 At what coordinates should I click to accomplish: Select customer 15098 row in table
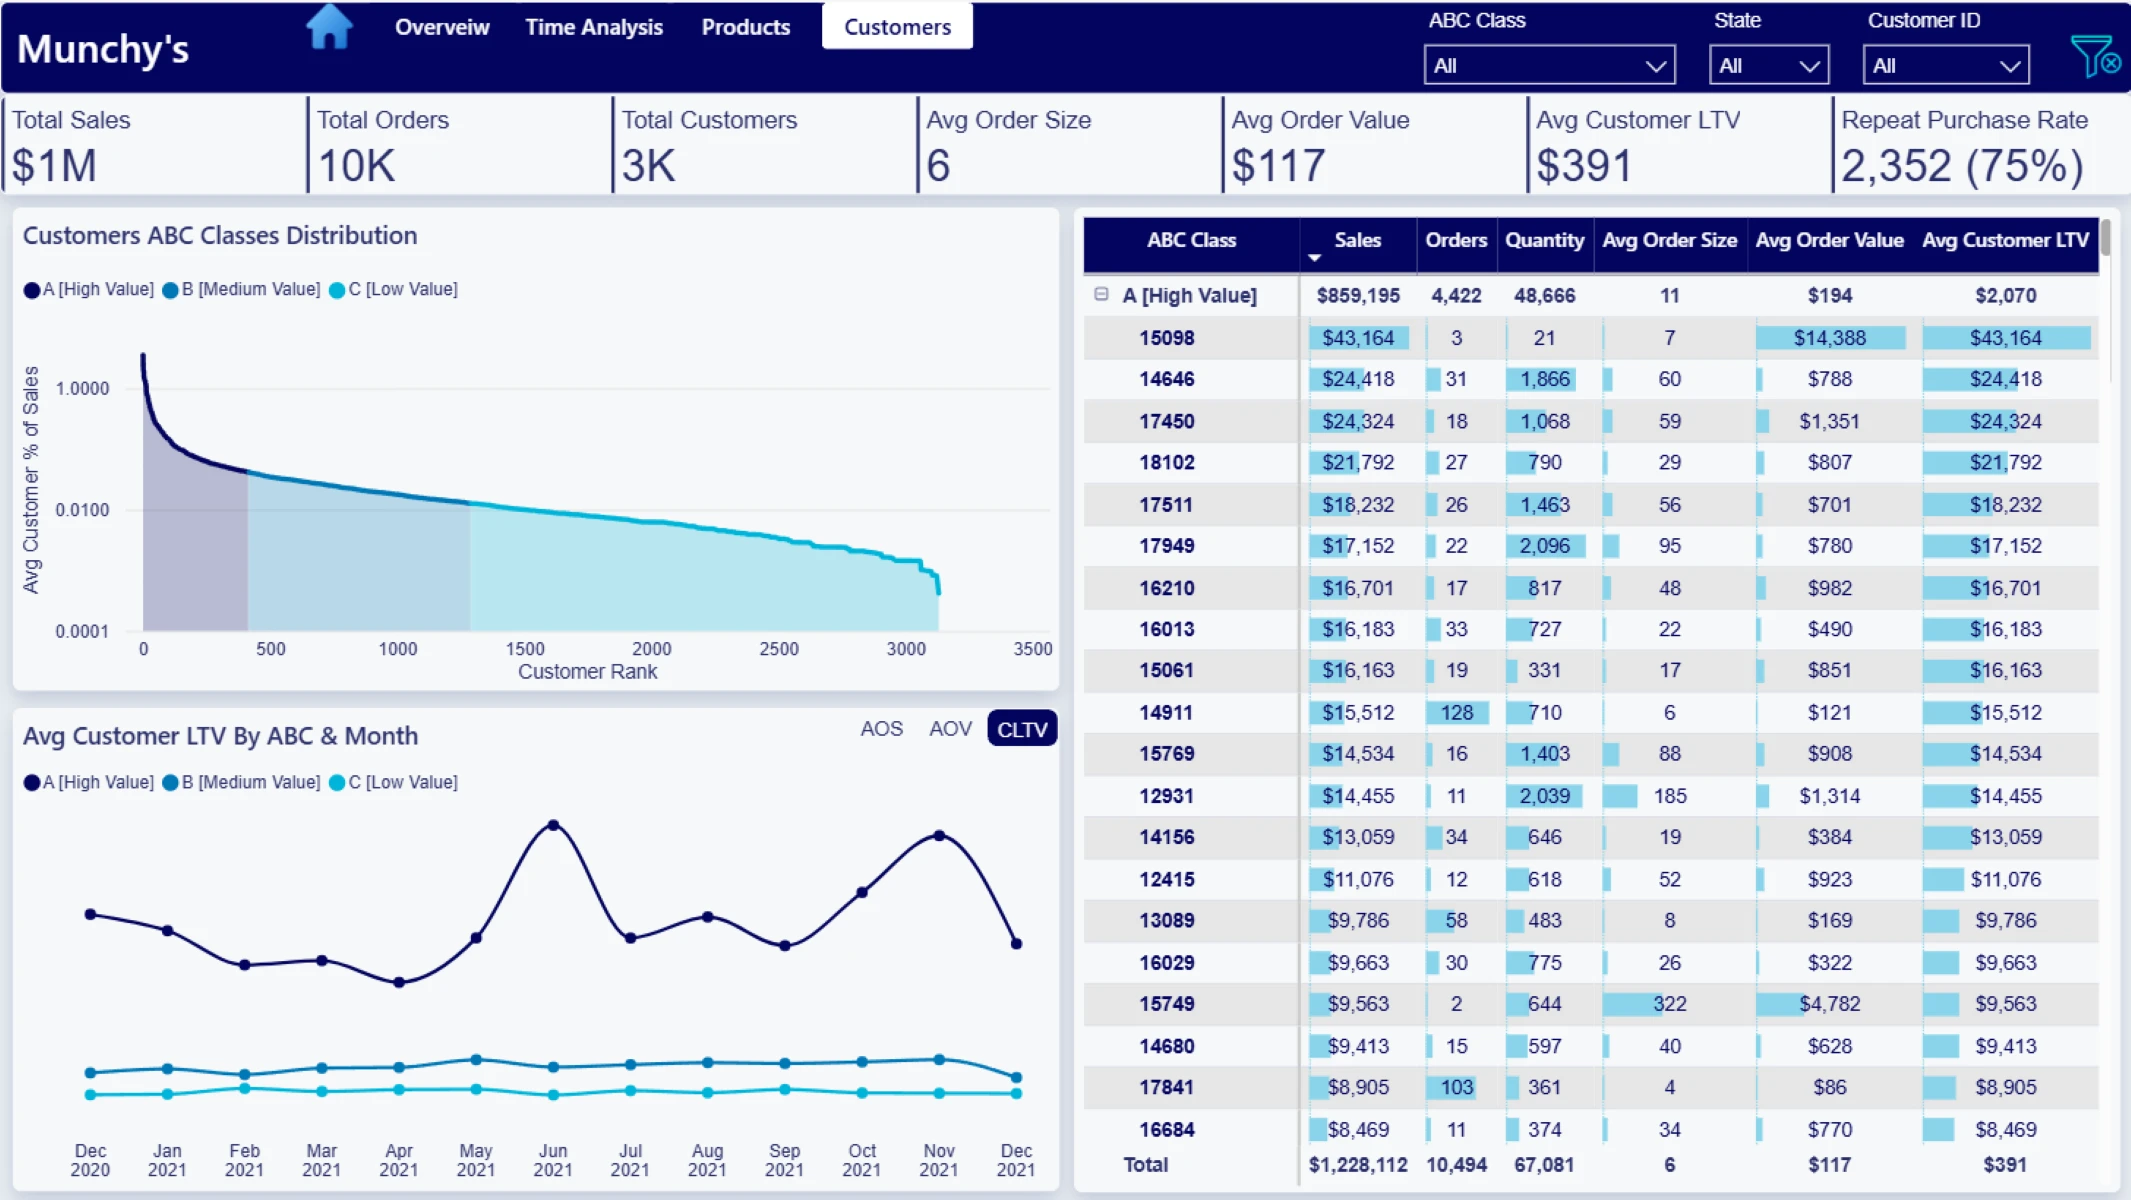click(x=1166, y=338)
